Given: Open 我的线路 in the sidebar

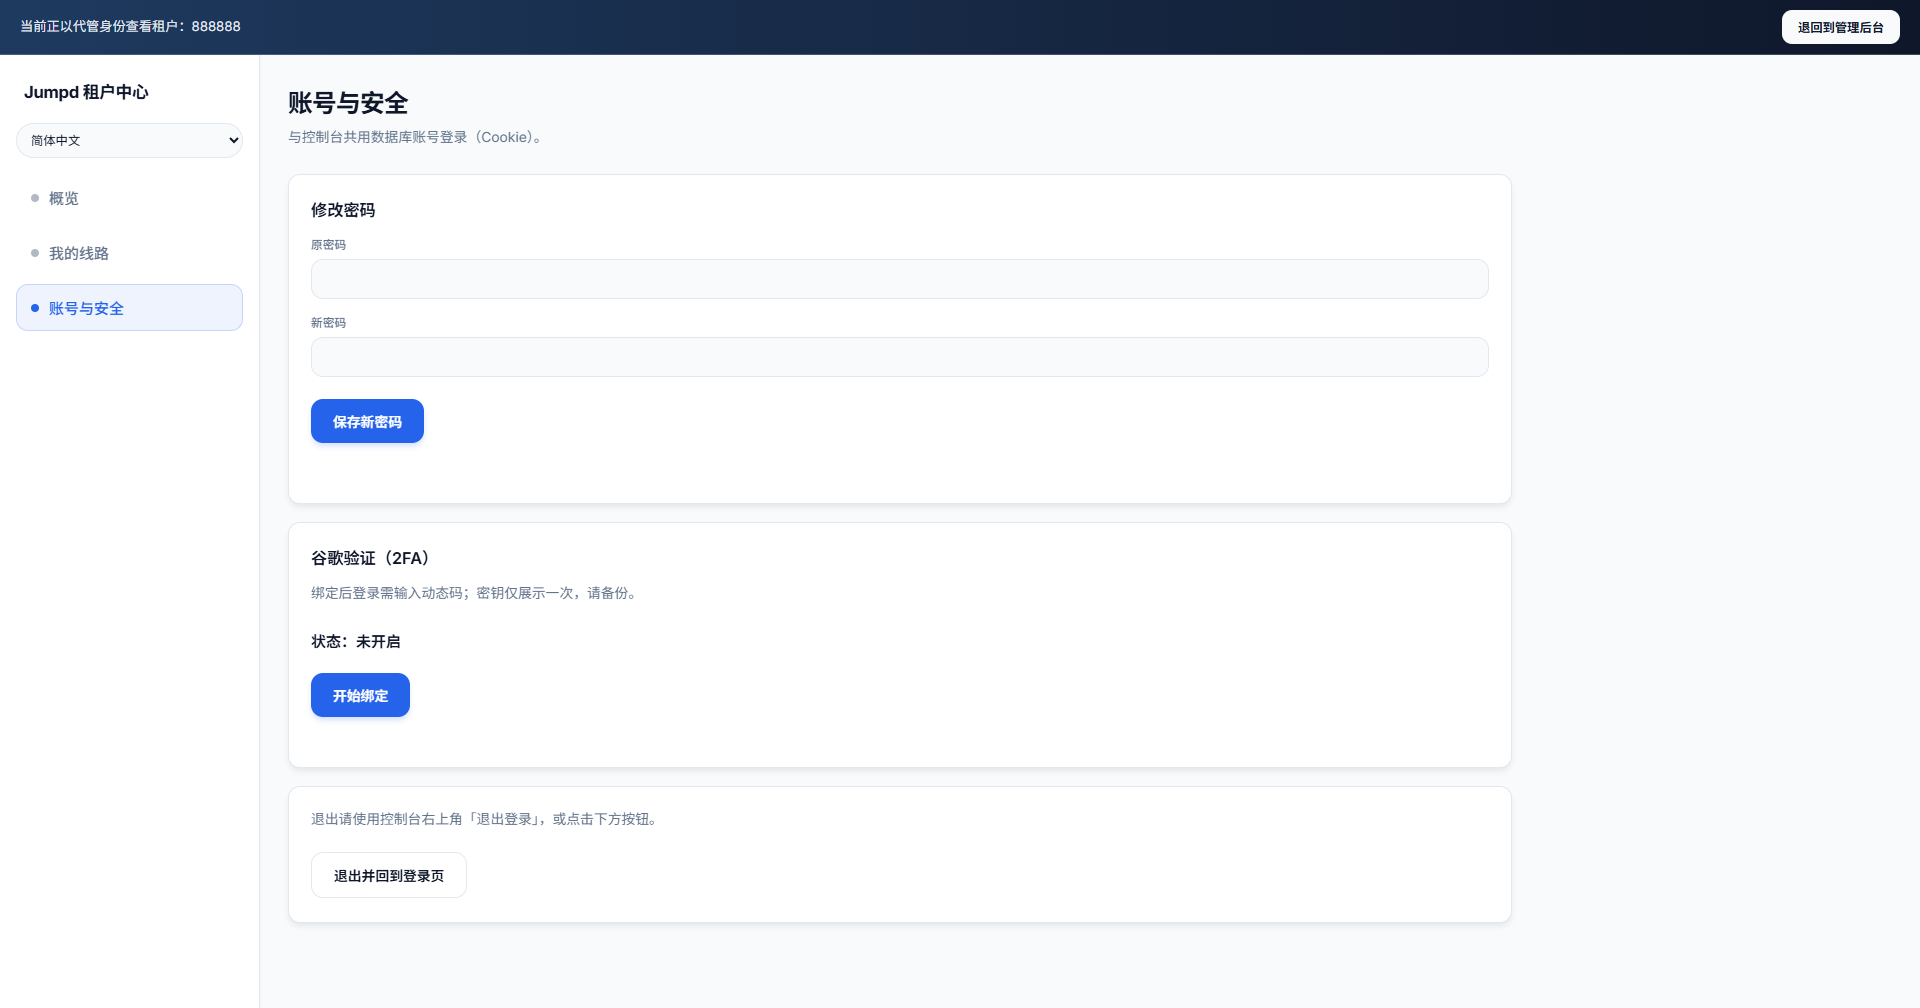Looking at the screenshot, I should pos(79,253).
